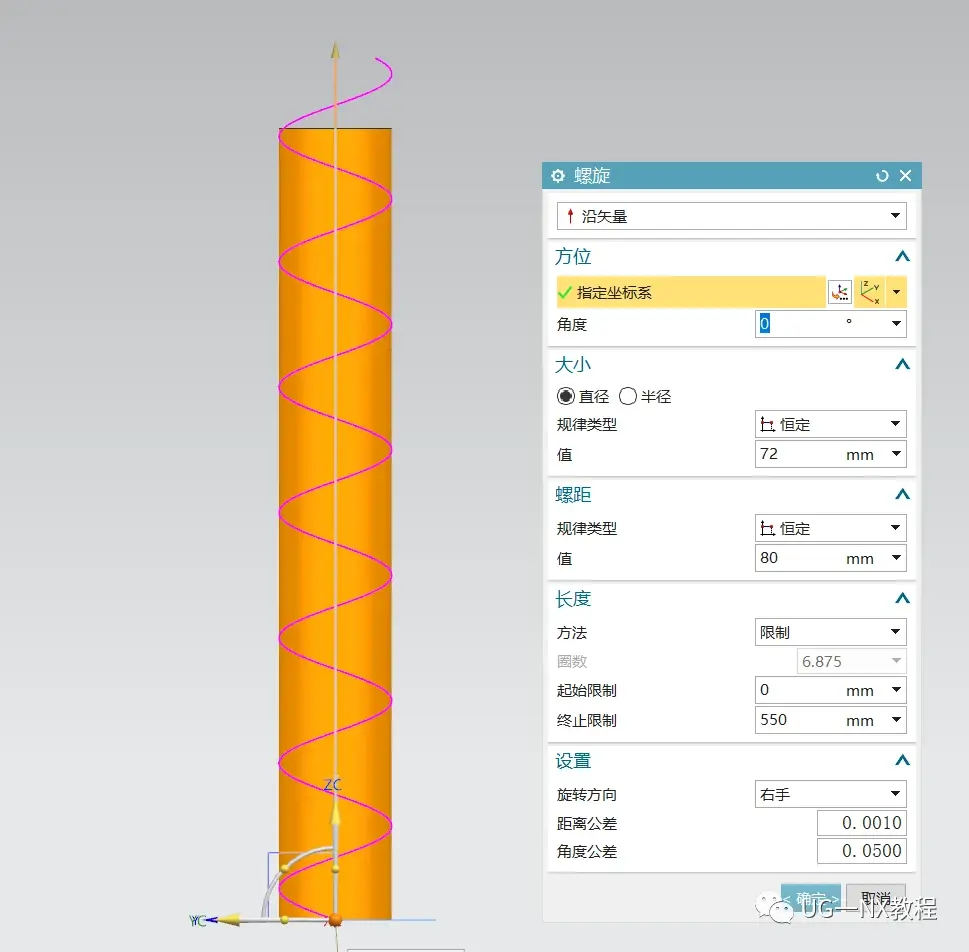The width and height of the screenshot is (969, 952).
Task: Collapse the 设置 section
Action: point(902,761)
